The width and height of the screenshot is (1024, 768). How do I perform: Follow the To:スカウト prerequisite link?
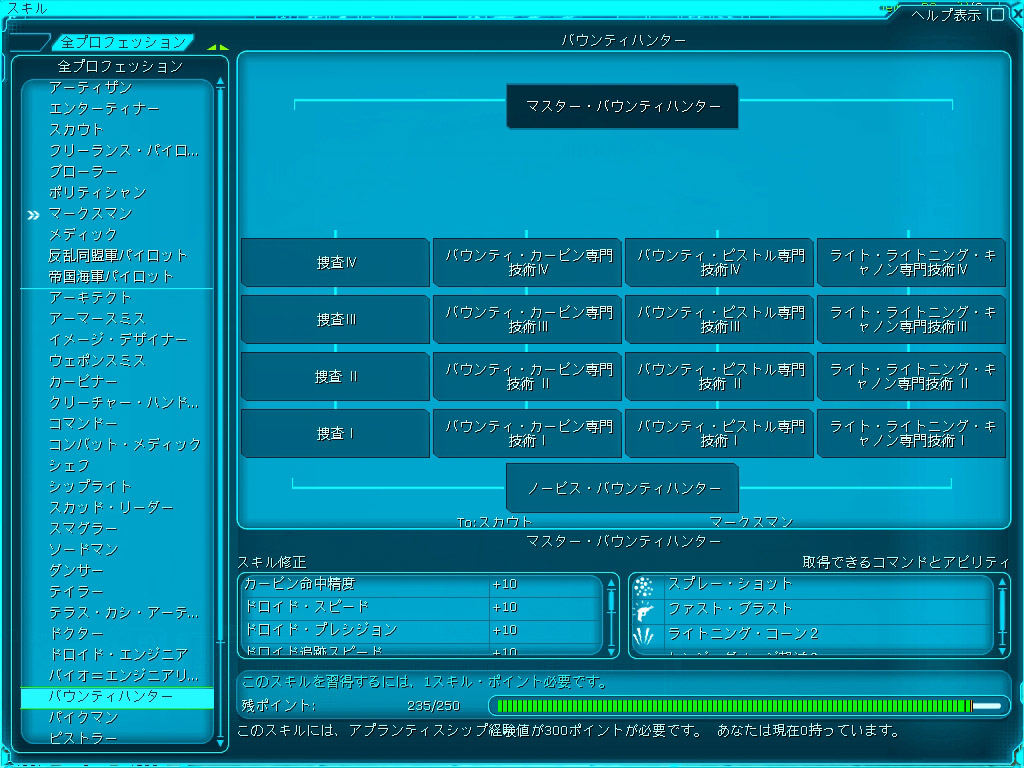494,522
